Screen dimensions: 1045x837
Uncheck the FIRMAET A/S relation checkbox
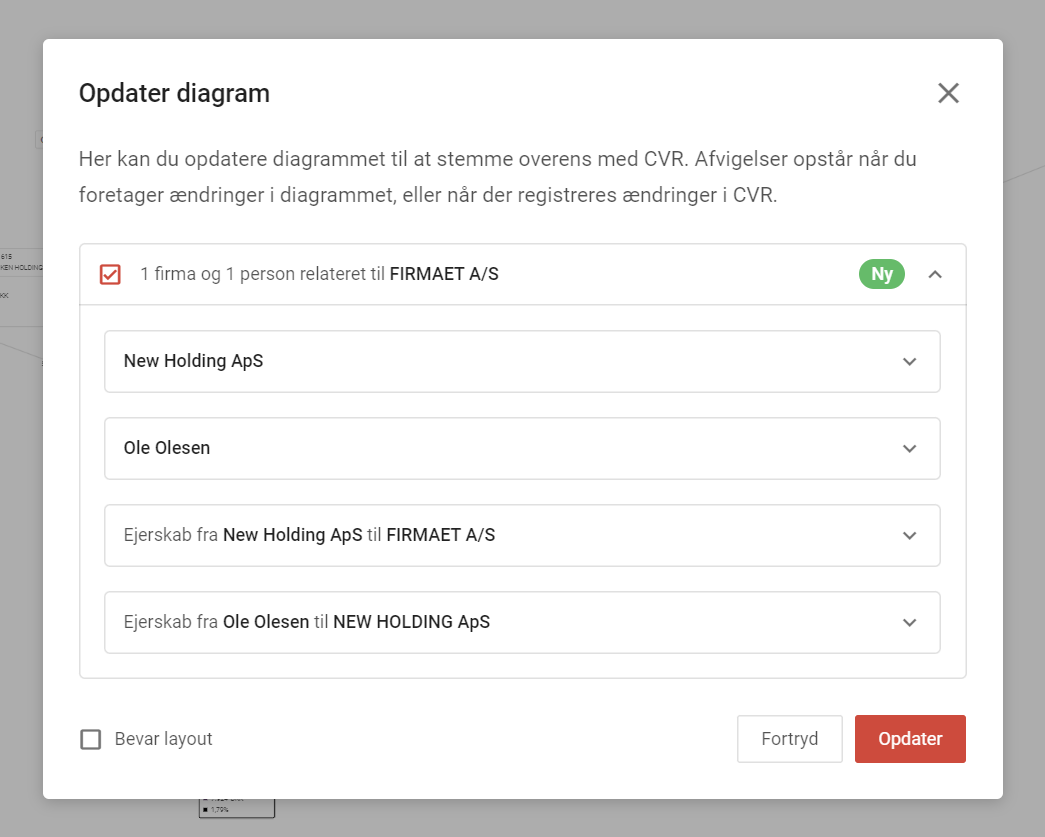tap(110, 274)
